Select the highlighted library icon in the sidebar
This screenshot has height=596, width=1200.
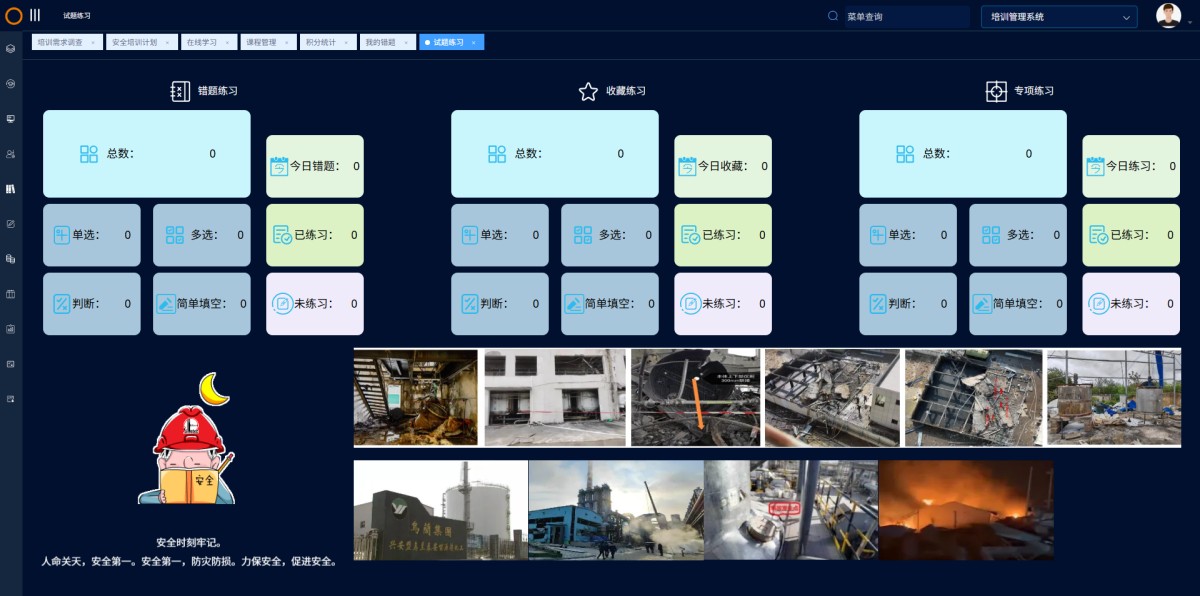point(12,188)
